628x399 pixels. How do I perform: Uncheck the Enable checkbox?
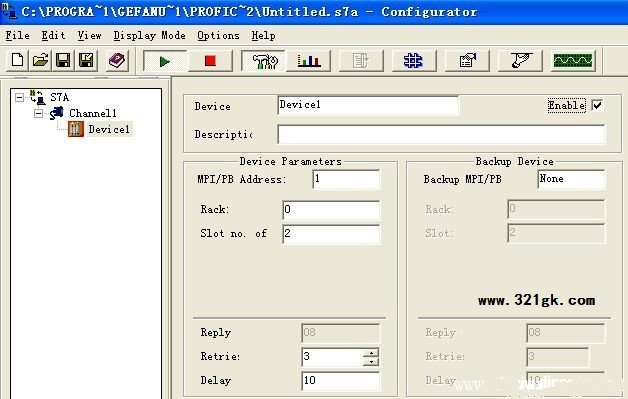597,105
